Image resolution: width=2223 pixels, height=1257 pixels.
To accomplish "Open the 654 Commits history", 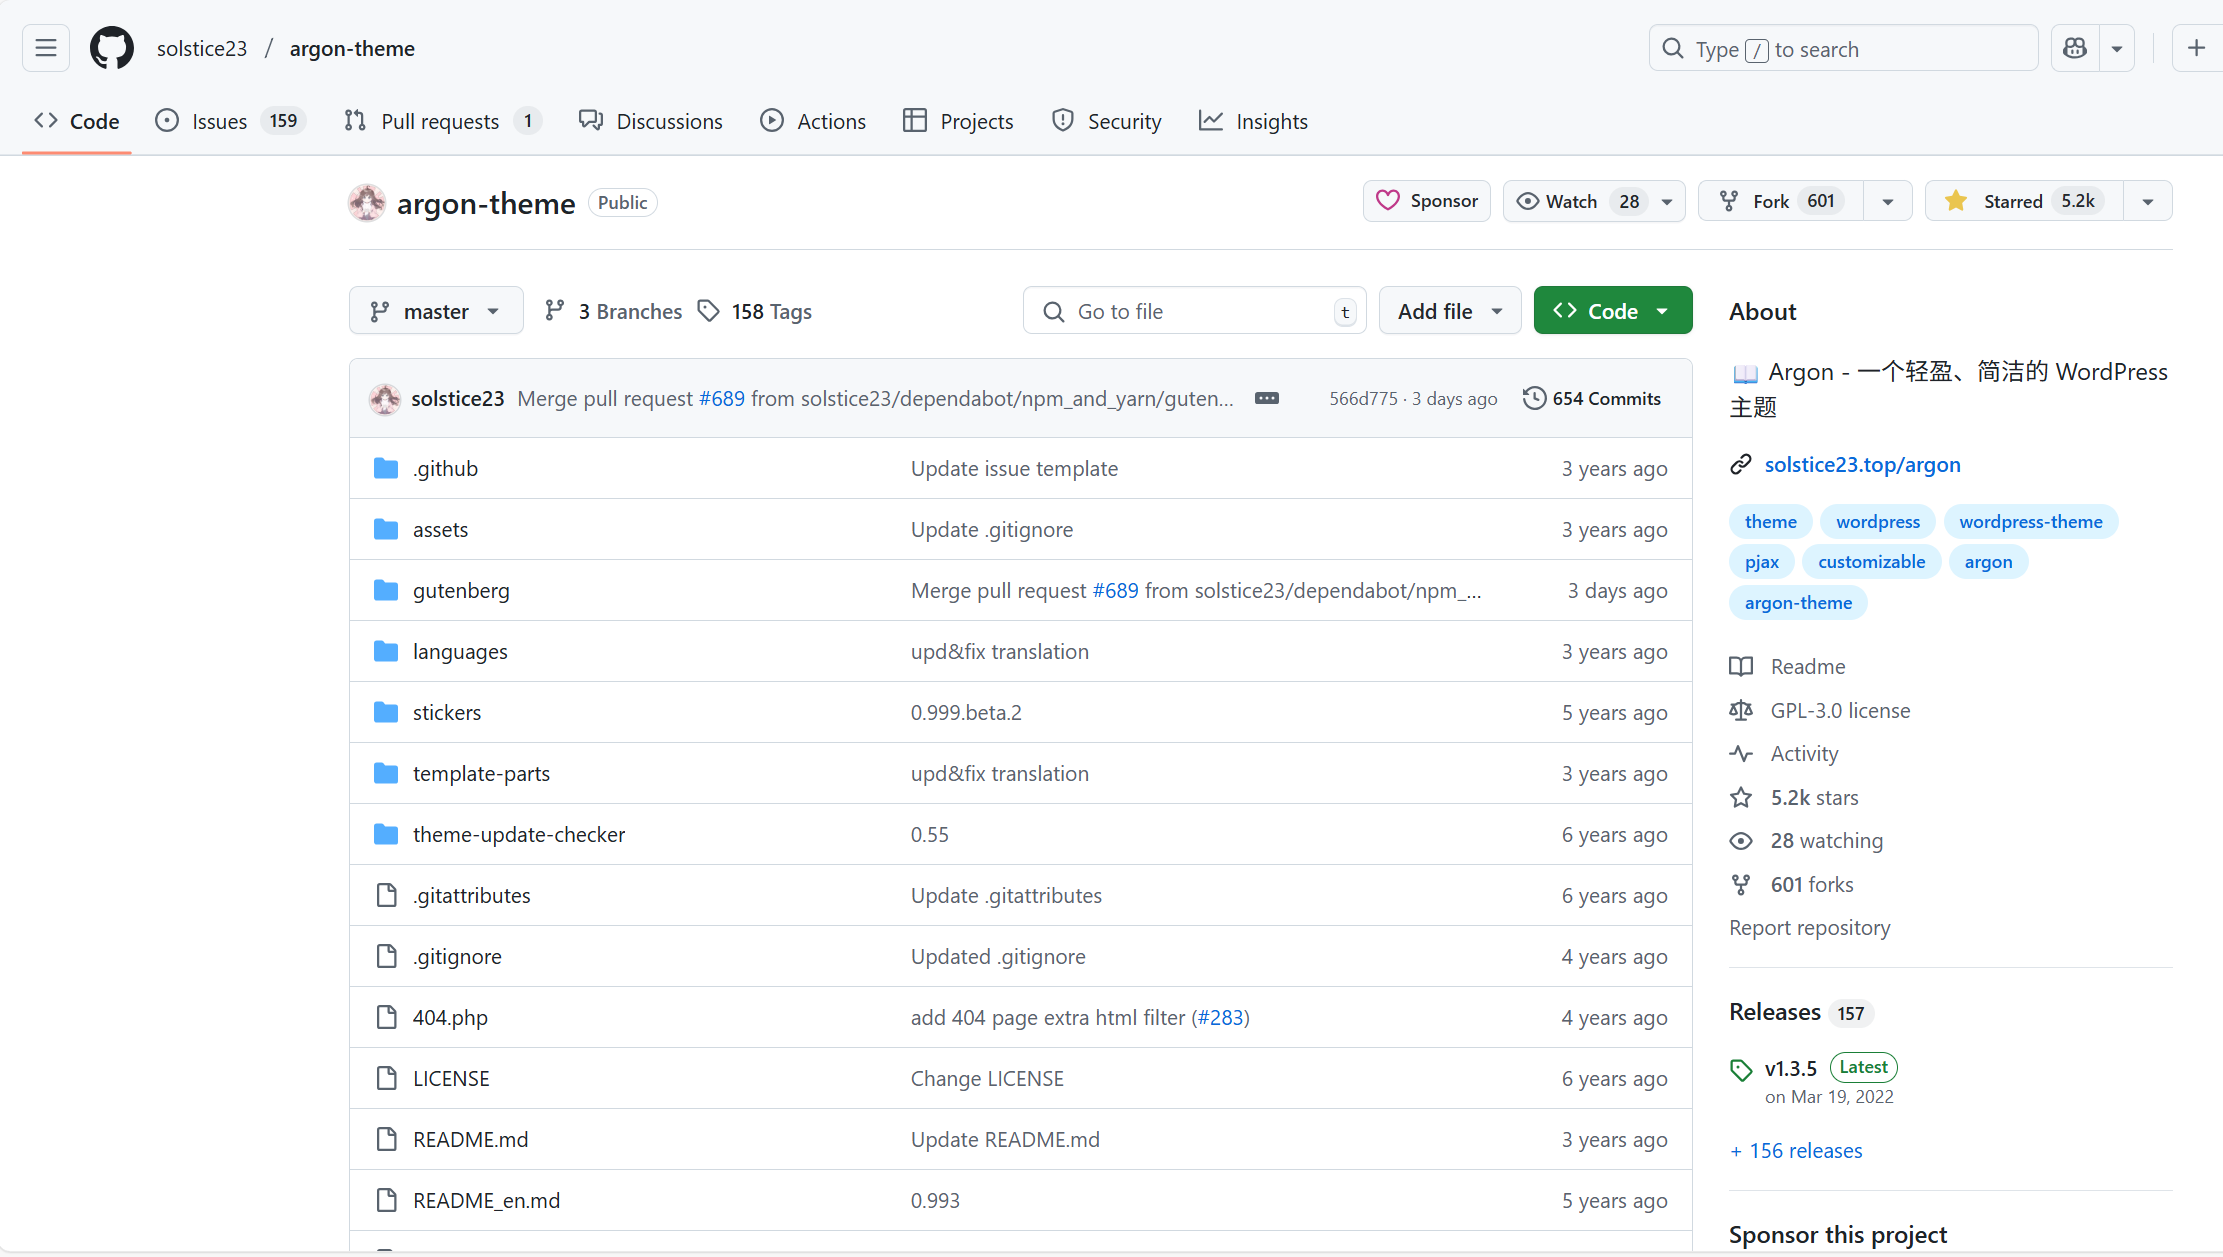I will [1592, 398].
